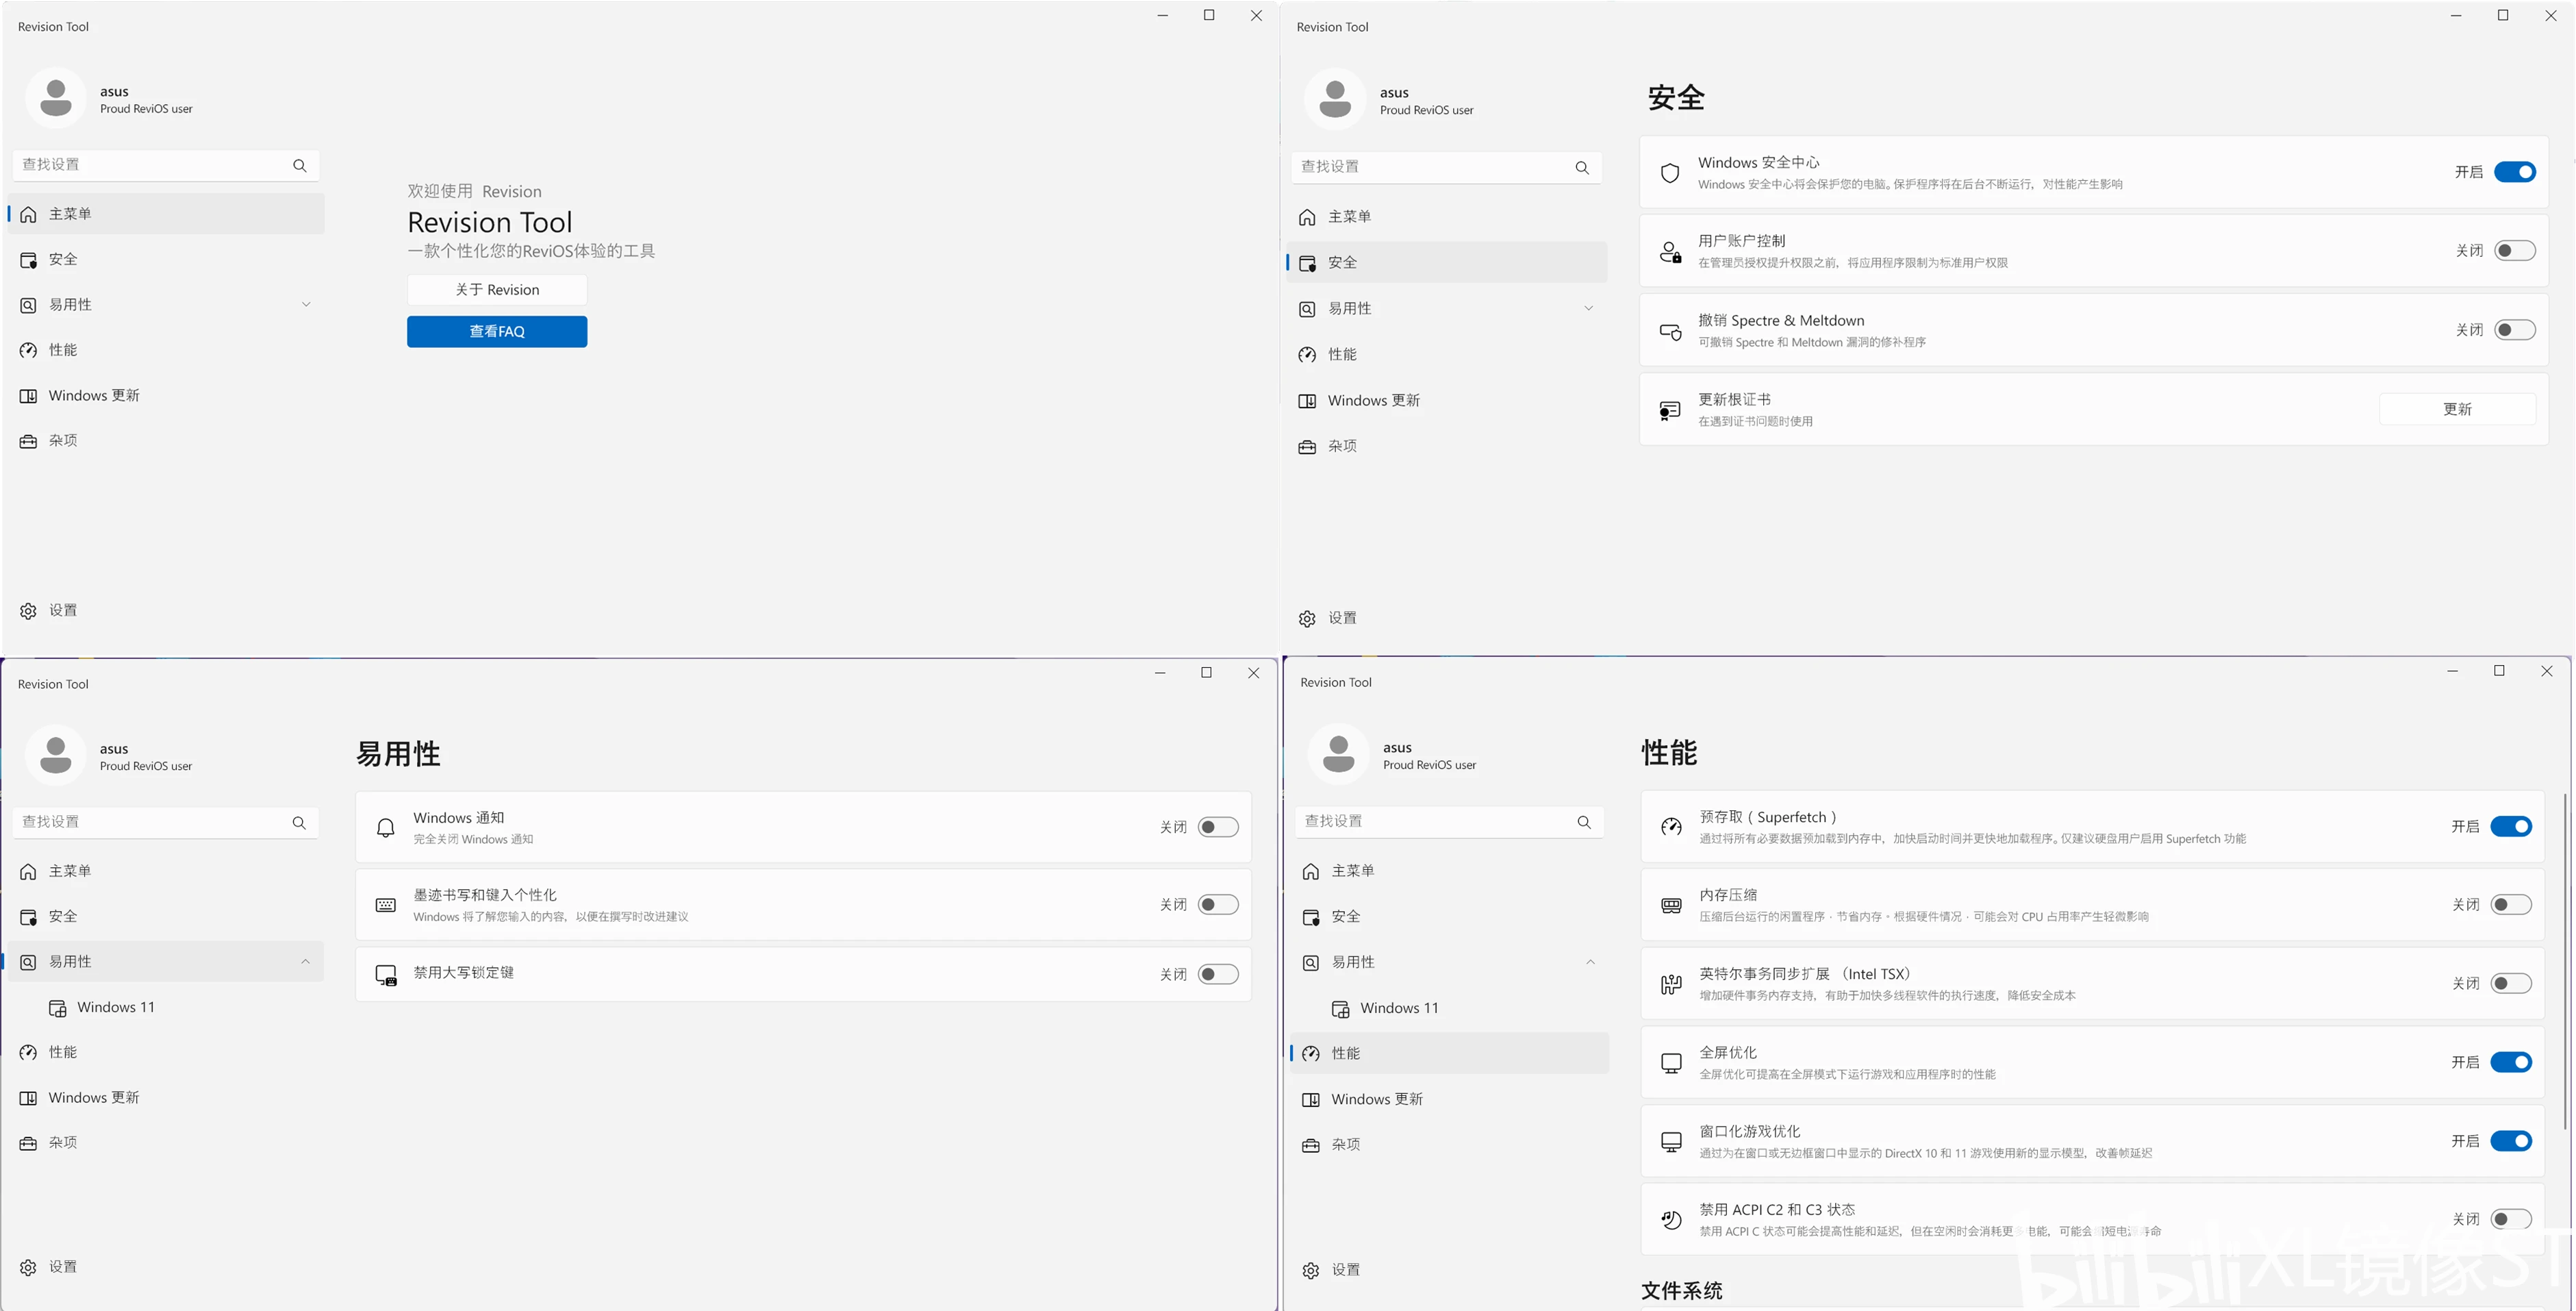The image size is (2576, 1311).
Task: Click the Windows 安全中心 shield icon
Action: [x=1669, y=172]
